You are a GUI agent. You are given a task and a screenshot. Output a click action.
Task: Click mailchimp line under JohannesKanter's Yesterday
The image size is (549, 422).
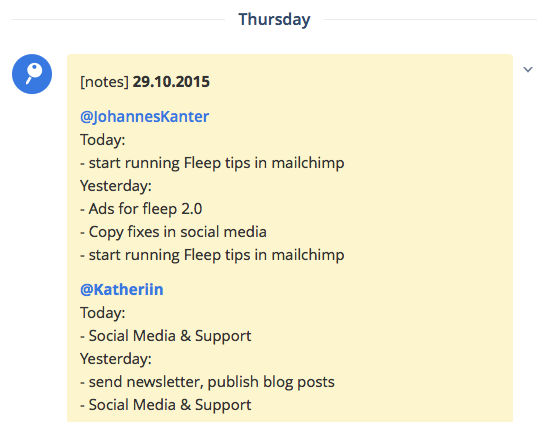[212, 255]
